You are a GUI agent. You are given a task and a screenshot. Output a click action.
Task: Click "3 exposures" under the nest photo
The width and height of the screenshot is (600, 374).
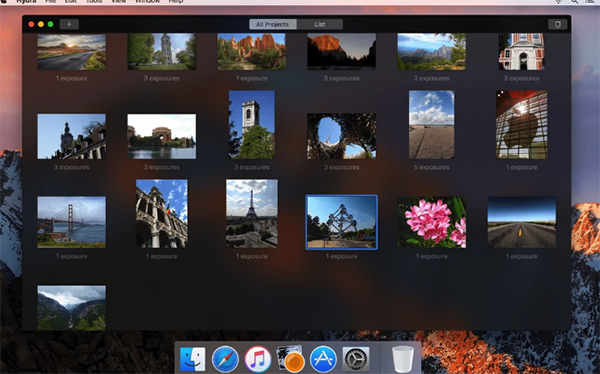point(341,167)
